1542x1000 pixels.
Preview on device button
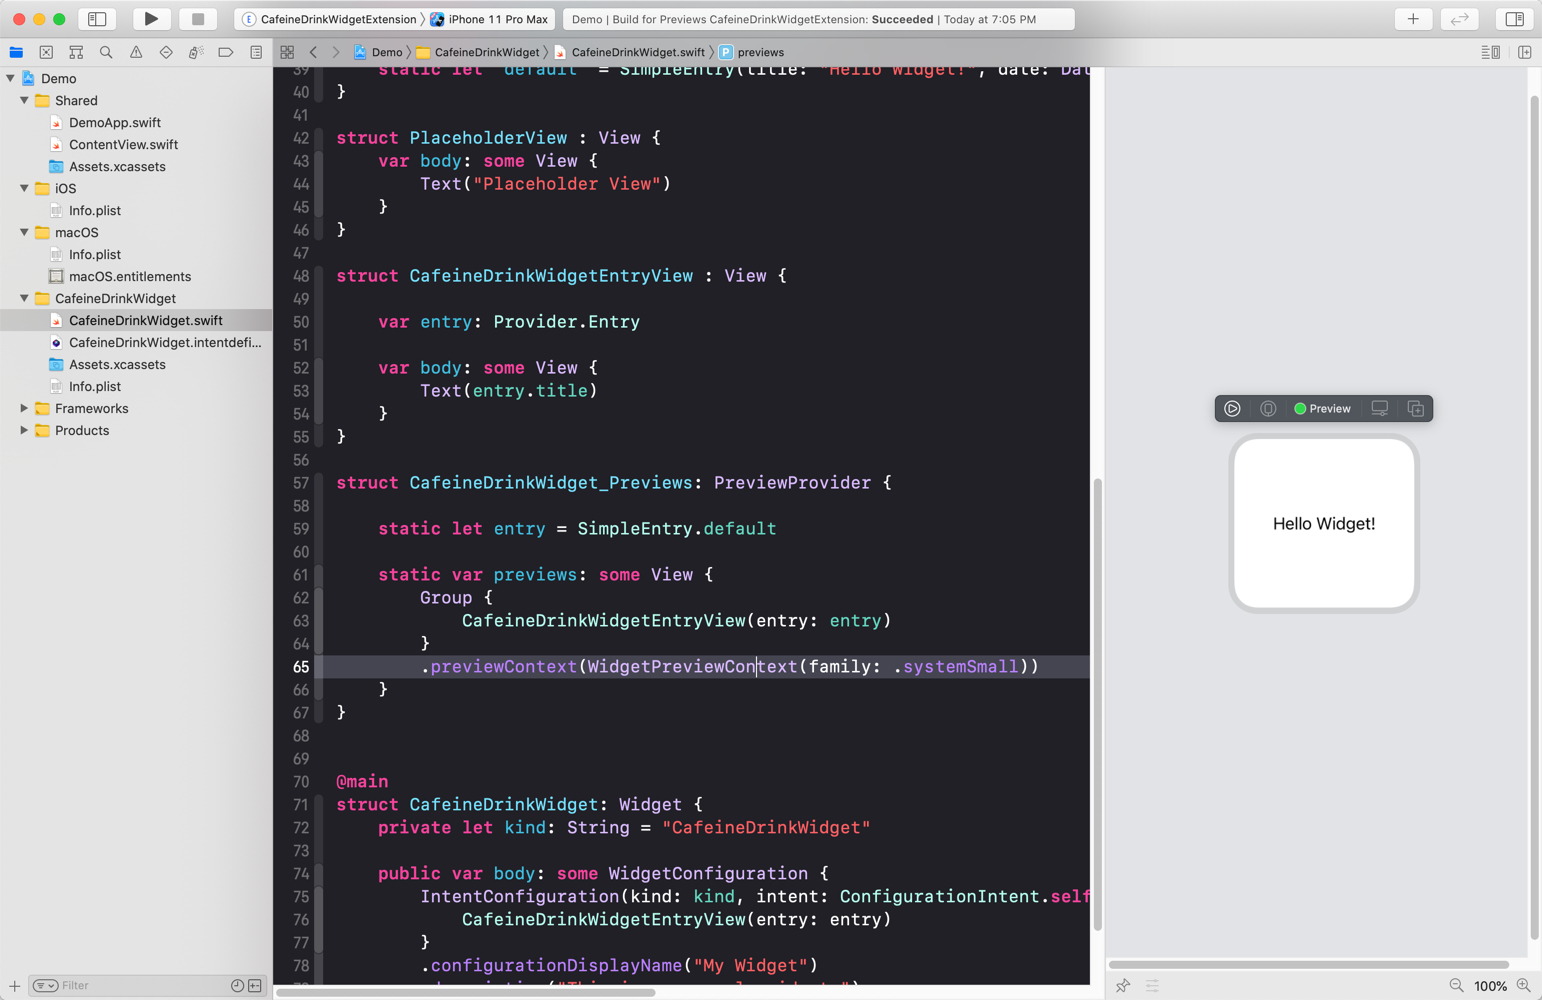[1380, 408]
